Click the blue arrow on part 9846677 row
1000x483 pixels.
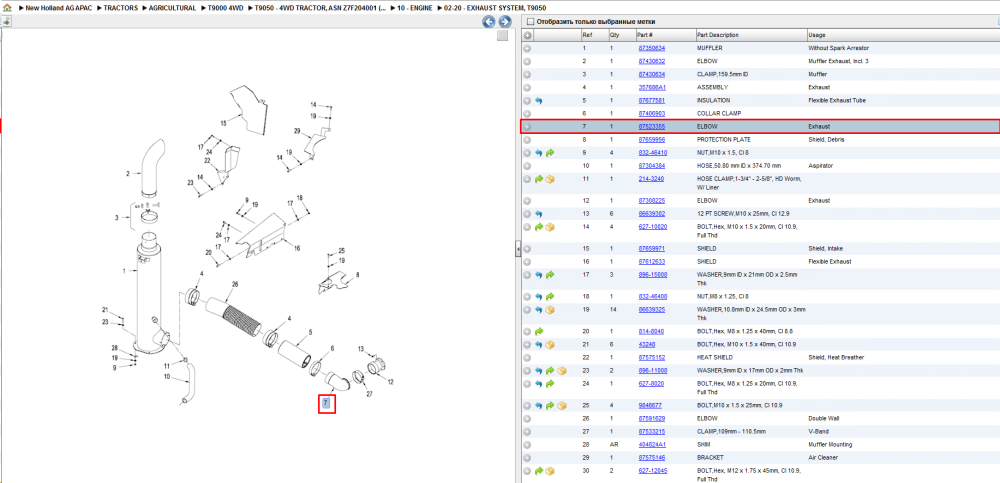click(539, 405)
